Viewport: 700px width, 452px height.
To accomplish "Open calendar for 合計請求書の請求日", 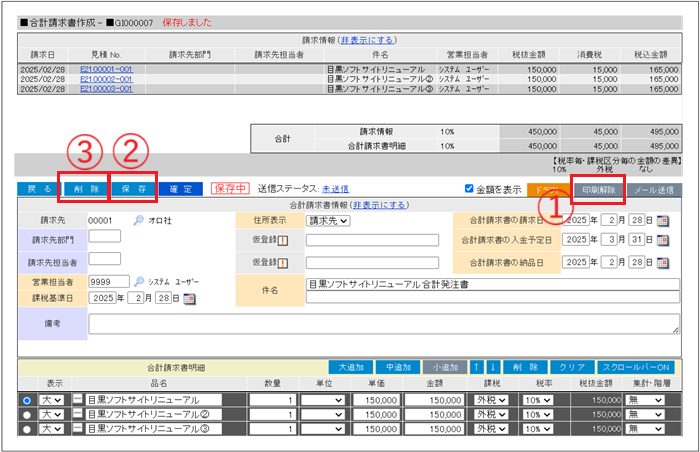I will 662,221.
